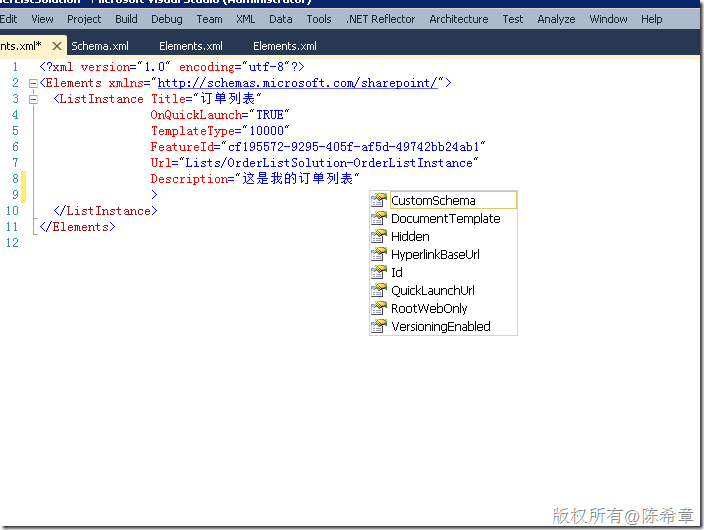Click the closing </Elements> tag
The image size is (704, 530).
point(77,227)
